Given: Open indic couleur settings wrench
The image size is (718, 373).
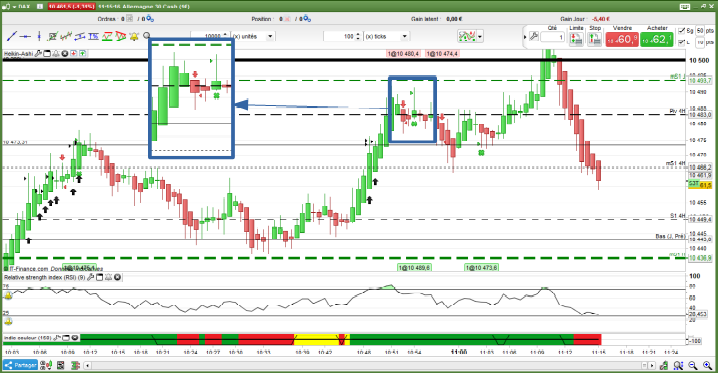Looking at the screenshot, I should [57, 338].
